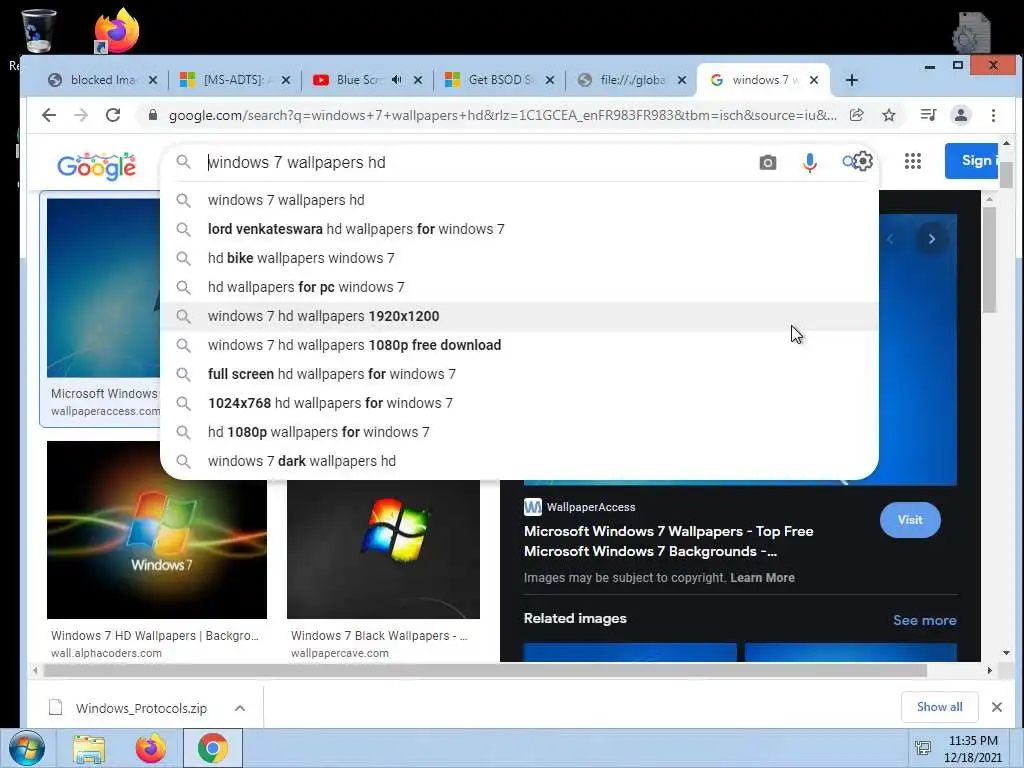Viewport: 1024px width, 768px height.
Task: Click Chrome icon in the taskbar
Action: tap(212, 748)
